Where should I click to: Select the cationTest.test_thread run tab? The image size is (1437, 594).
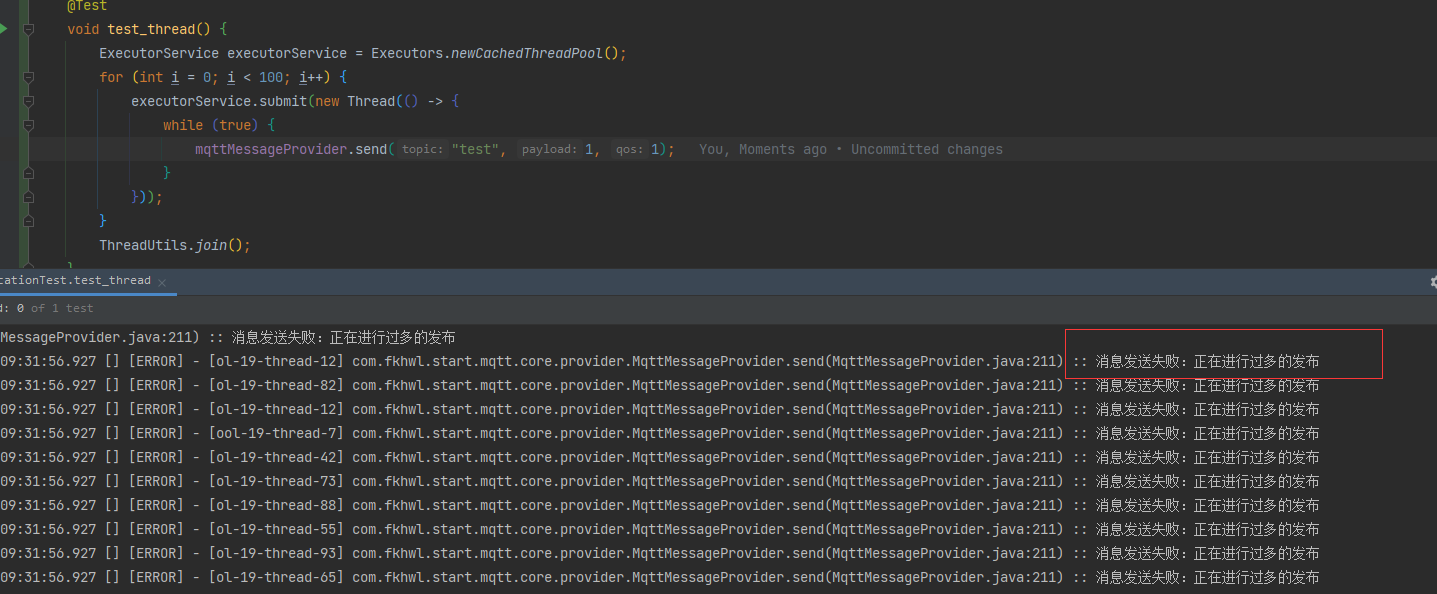[x=75, y=281]
